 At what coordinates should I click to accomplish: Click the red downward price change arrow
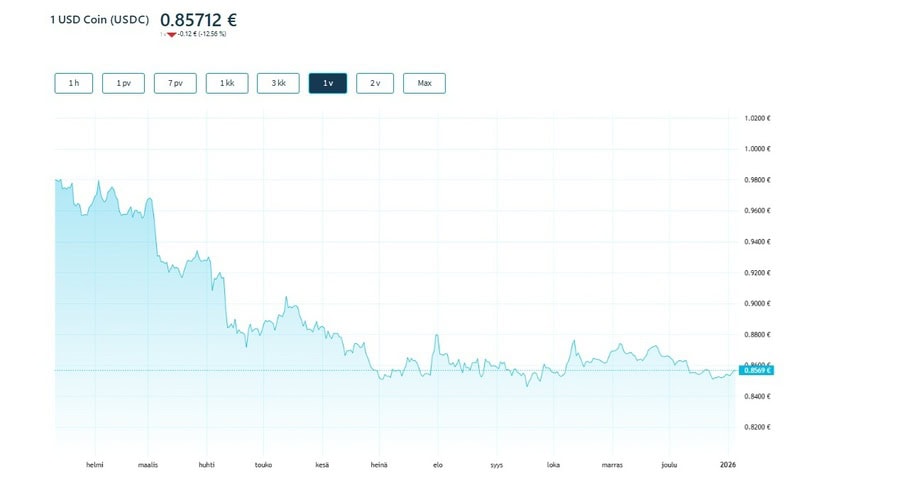pos(171,34)
